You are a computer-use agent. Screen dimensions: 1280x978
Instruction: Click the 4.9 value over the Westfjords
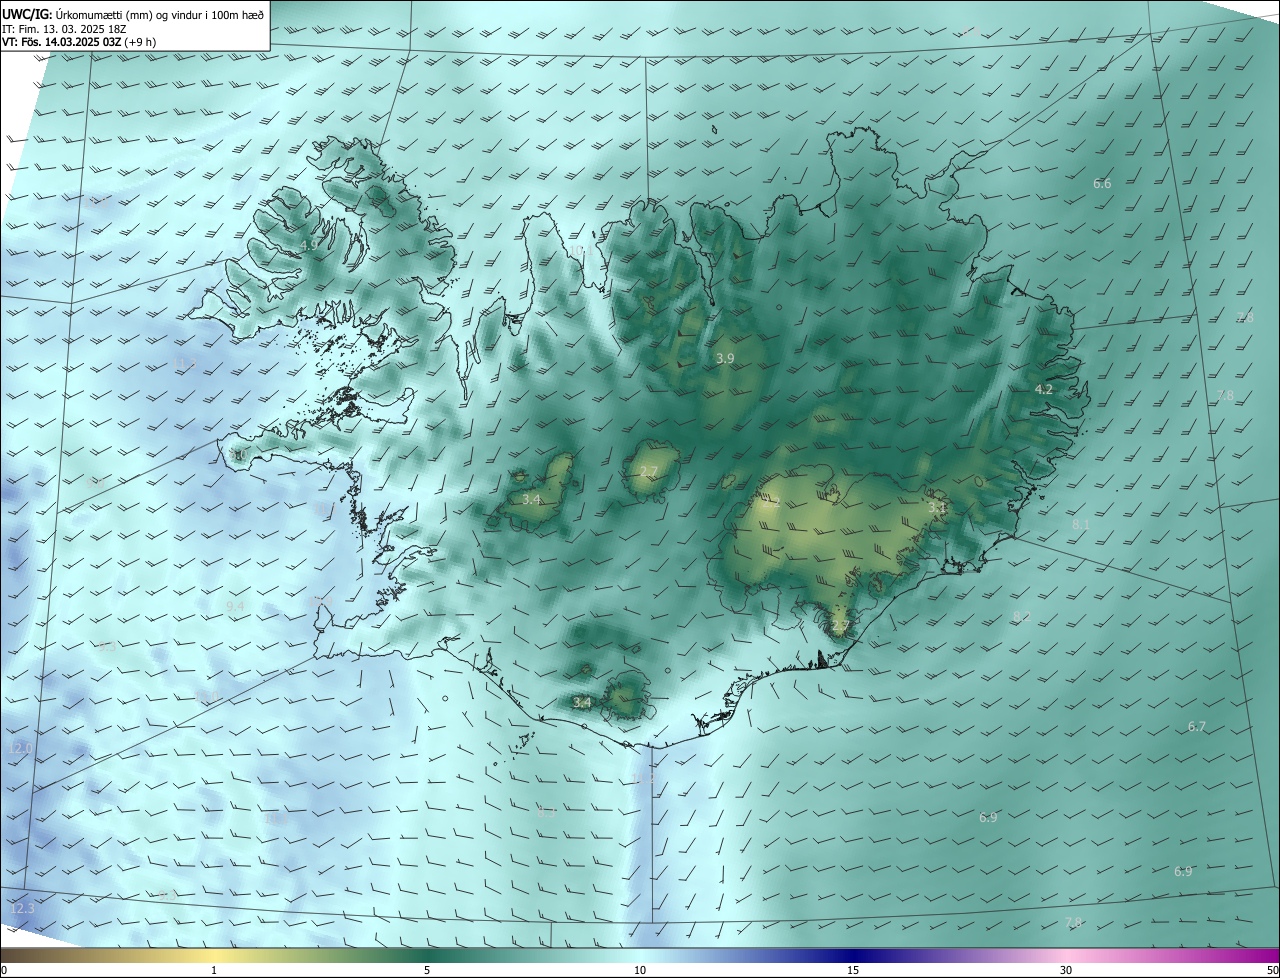309,245
